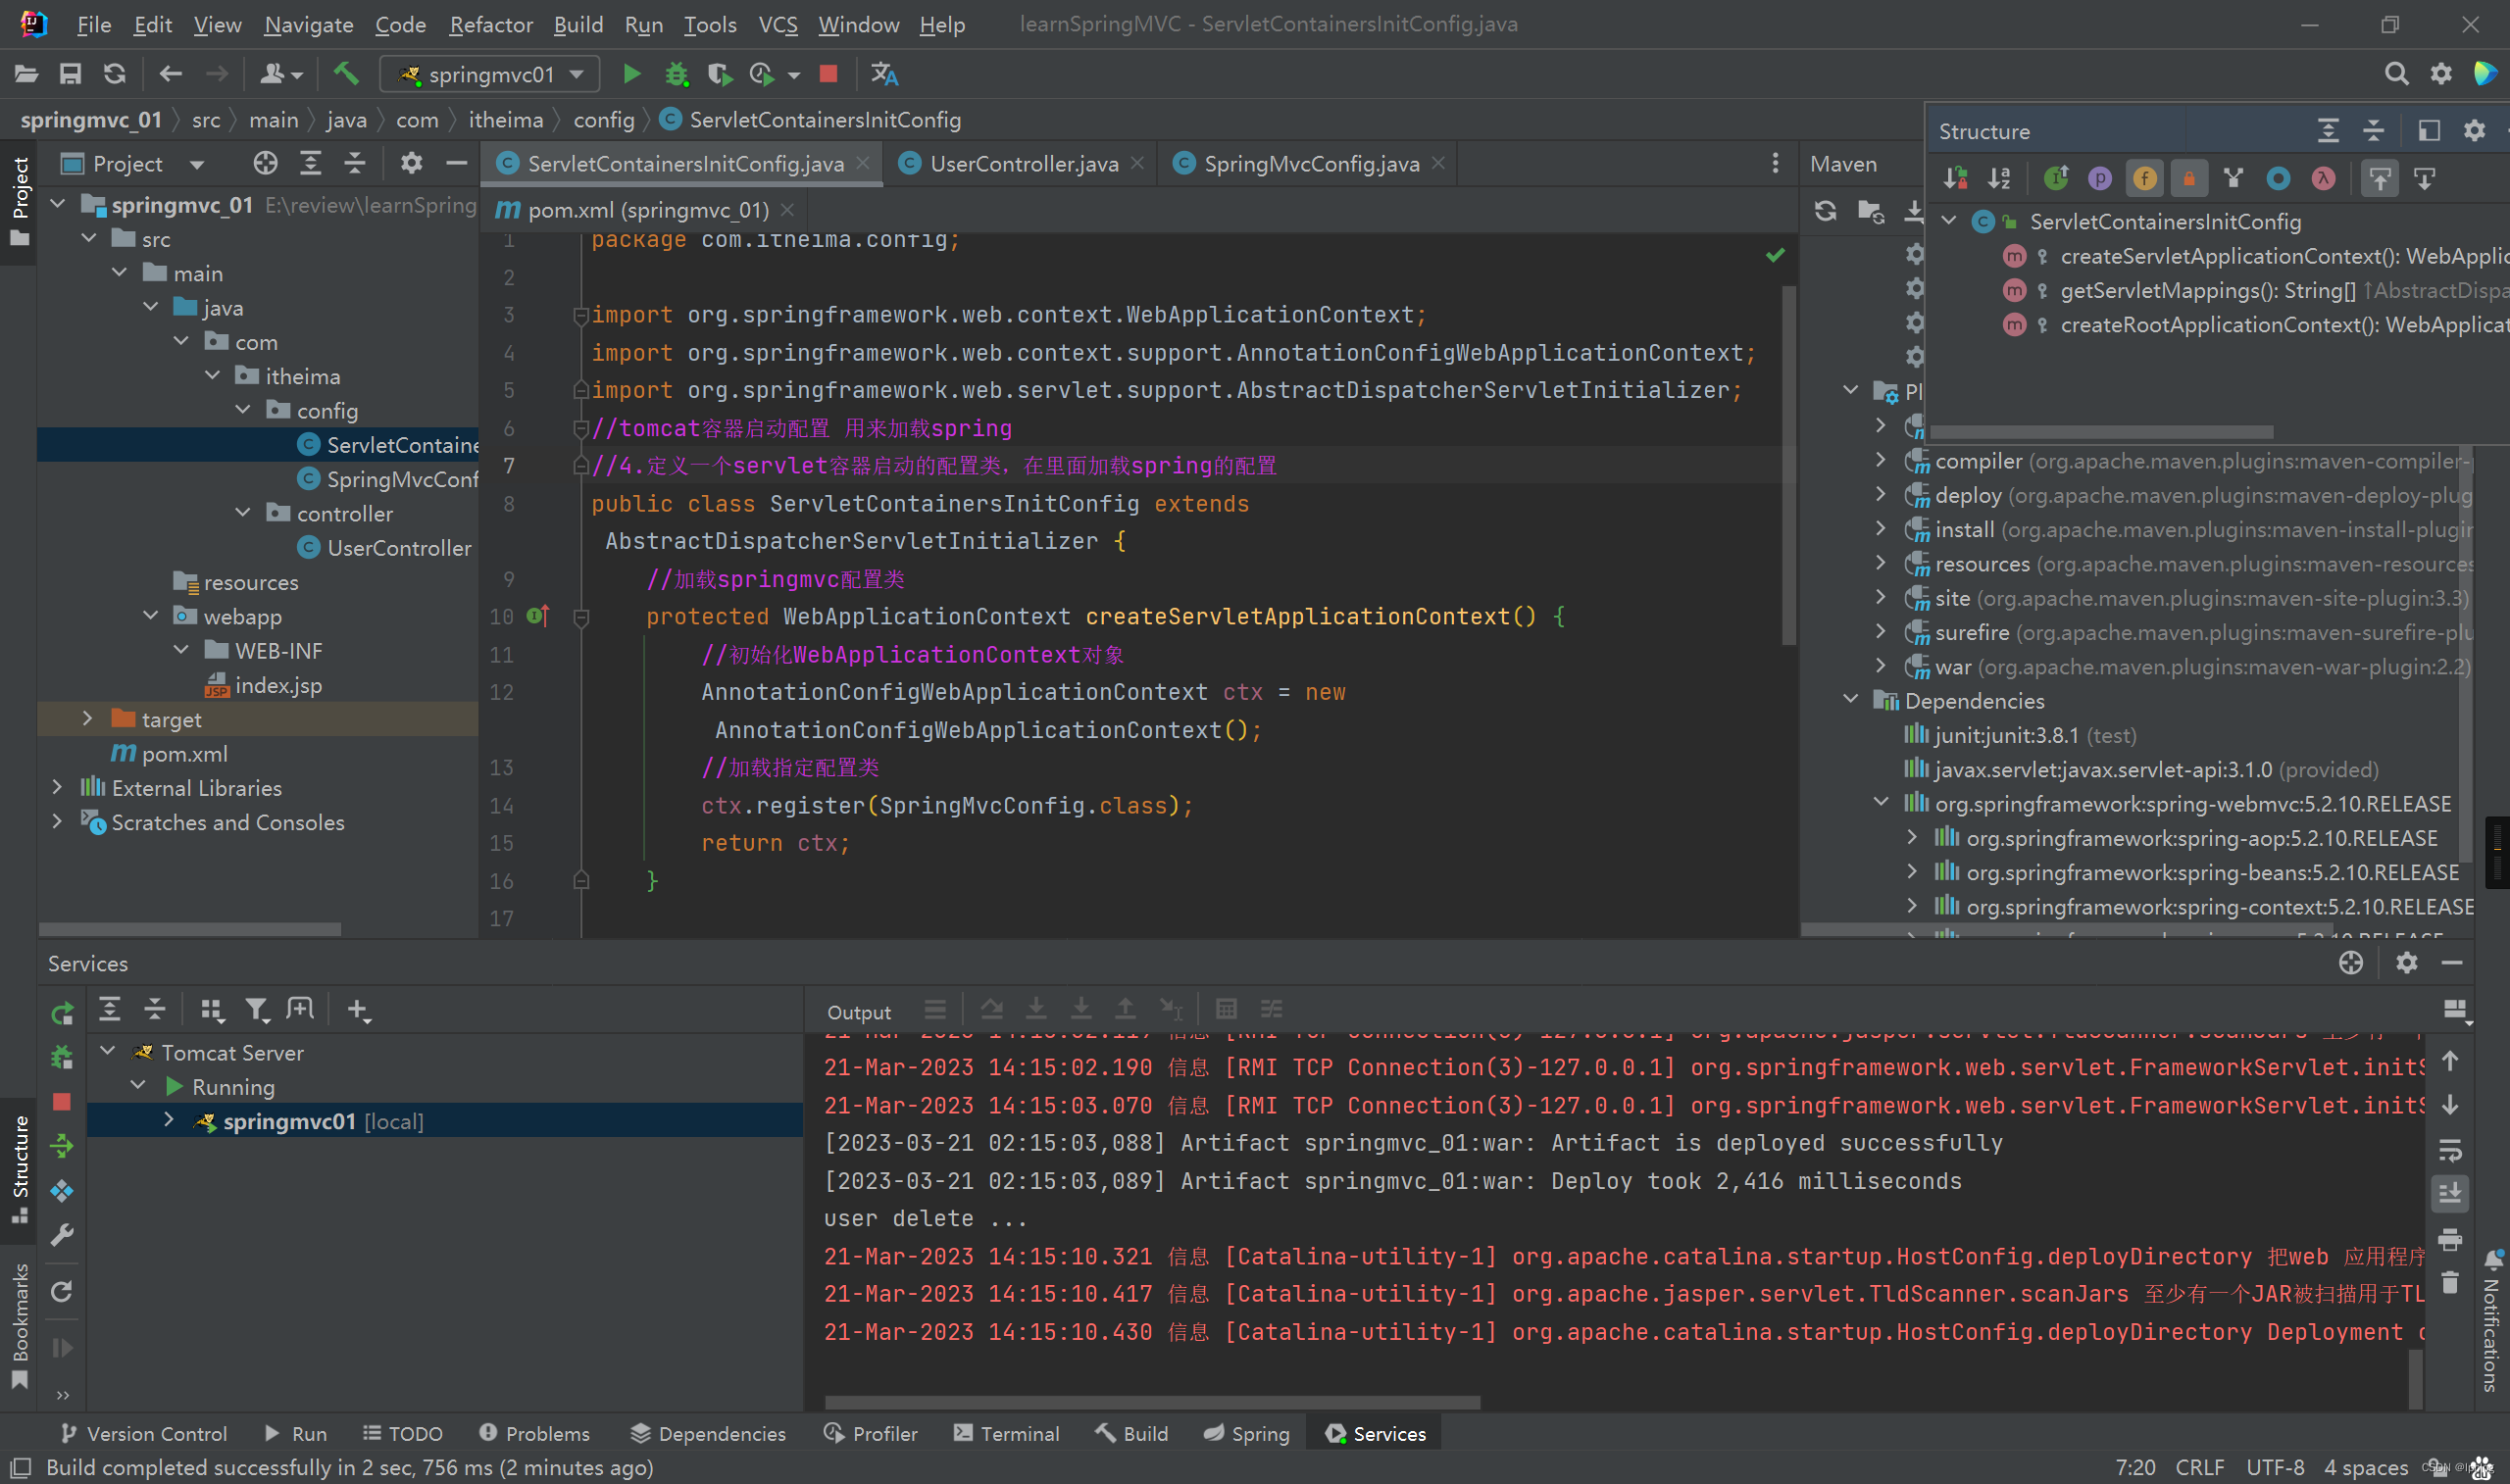The width and height of the screenshot is (2510, 1484).
Task: Open the springmvc01 run configuration dropdown
Action: pyautogui.click(x=490, y=74)
